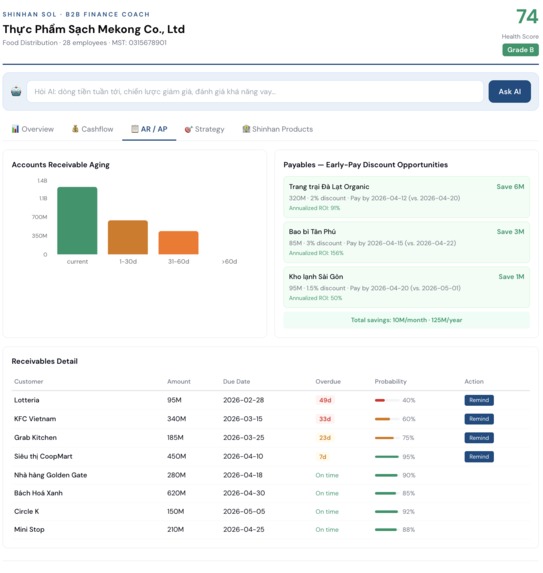This screenshot has width=543, height=573.
Task: Click the Overview chart icon
Action: coord(15,129)
